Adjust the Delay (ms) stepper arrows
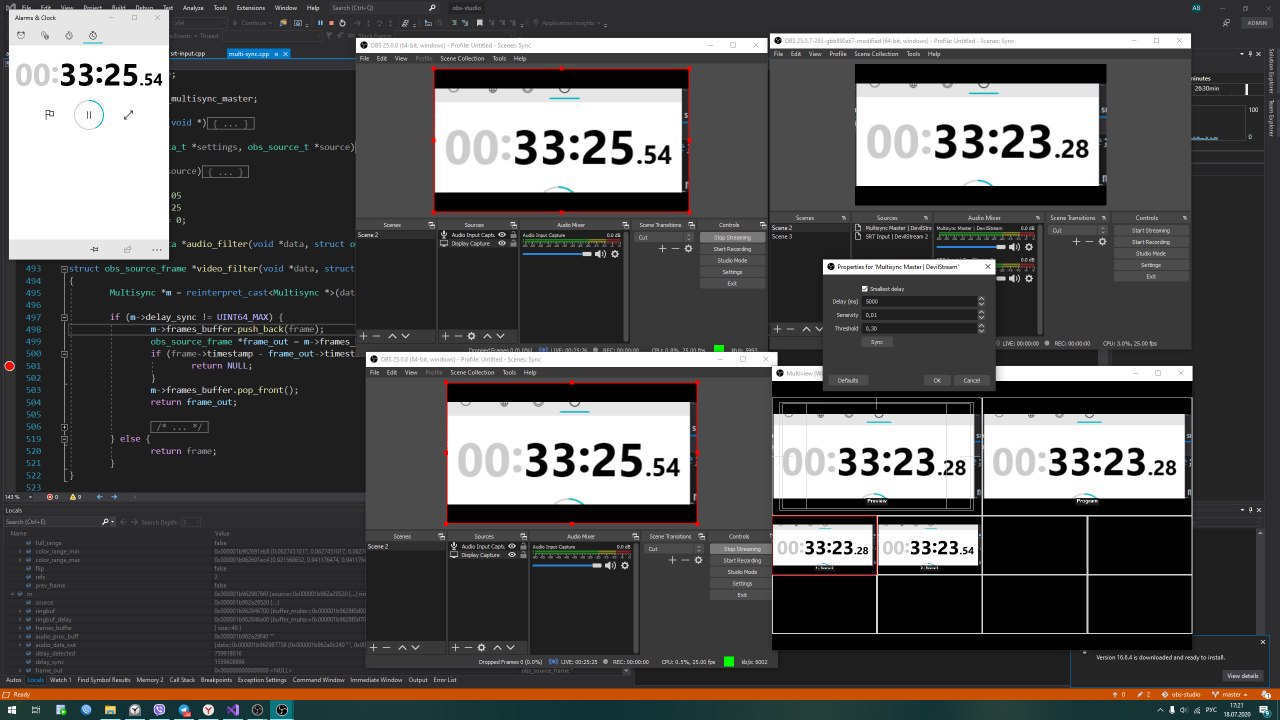1280x720 pixels. point(981,301)
